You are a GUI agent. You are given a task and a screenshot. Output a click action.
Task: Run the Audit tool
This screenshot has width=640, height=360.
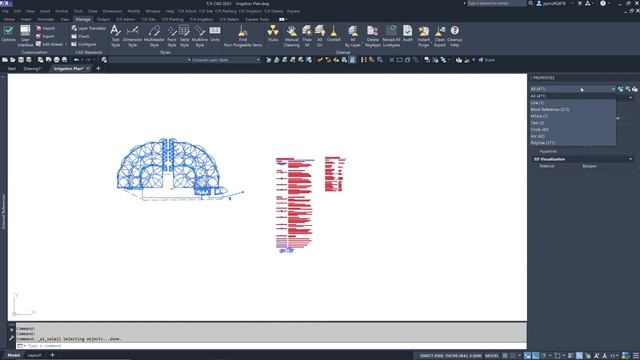pyautogui.click(x=407, y=34)
